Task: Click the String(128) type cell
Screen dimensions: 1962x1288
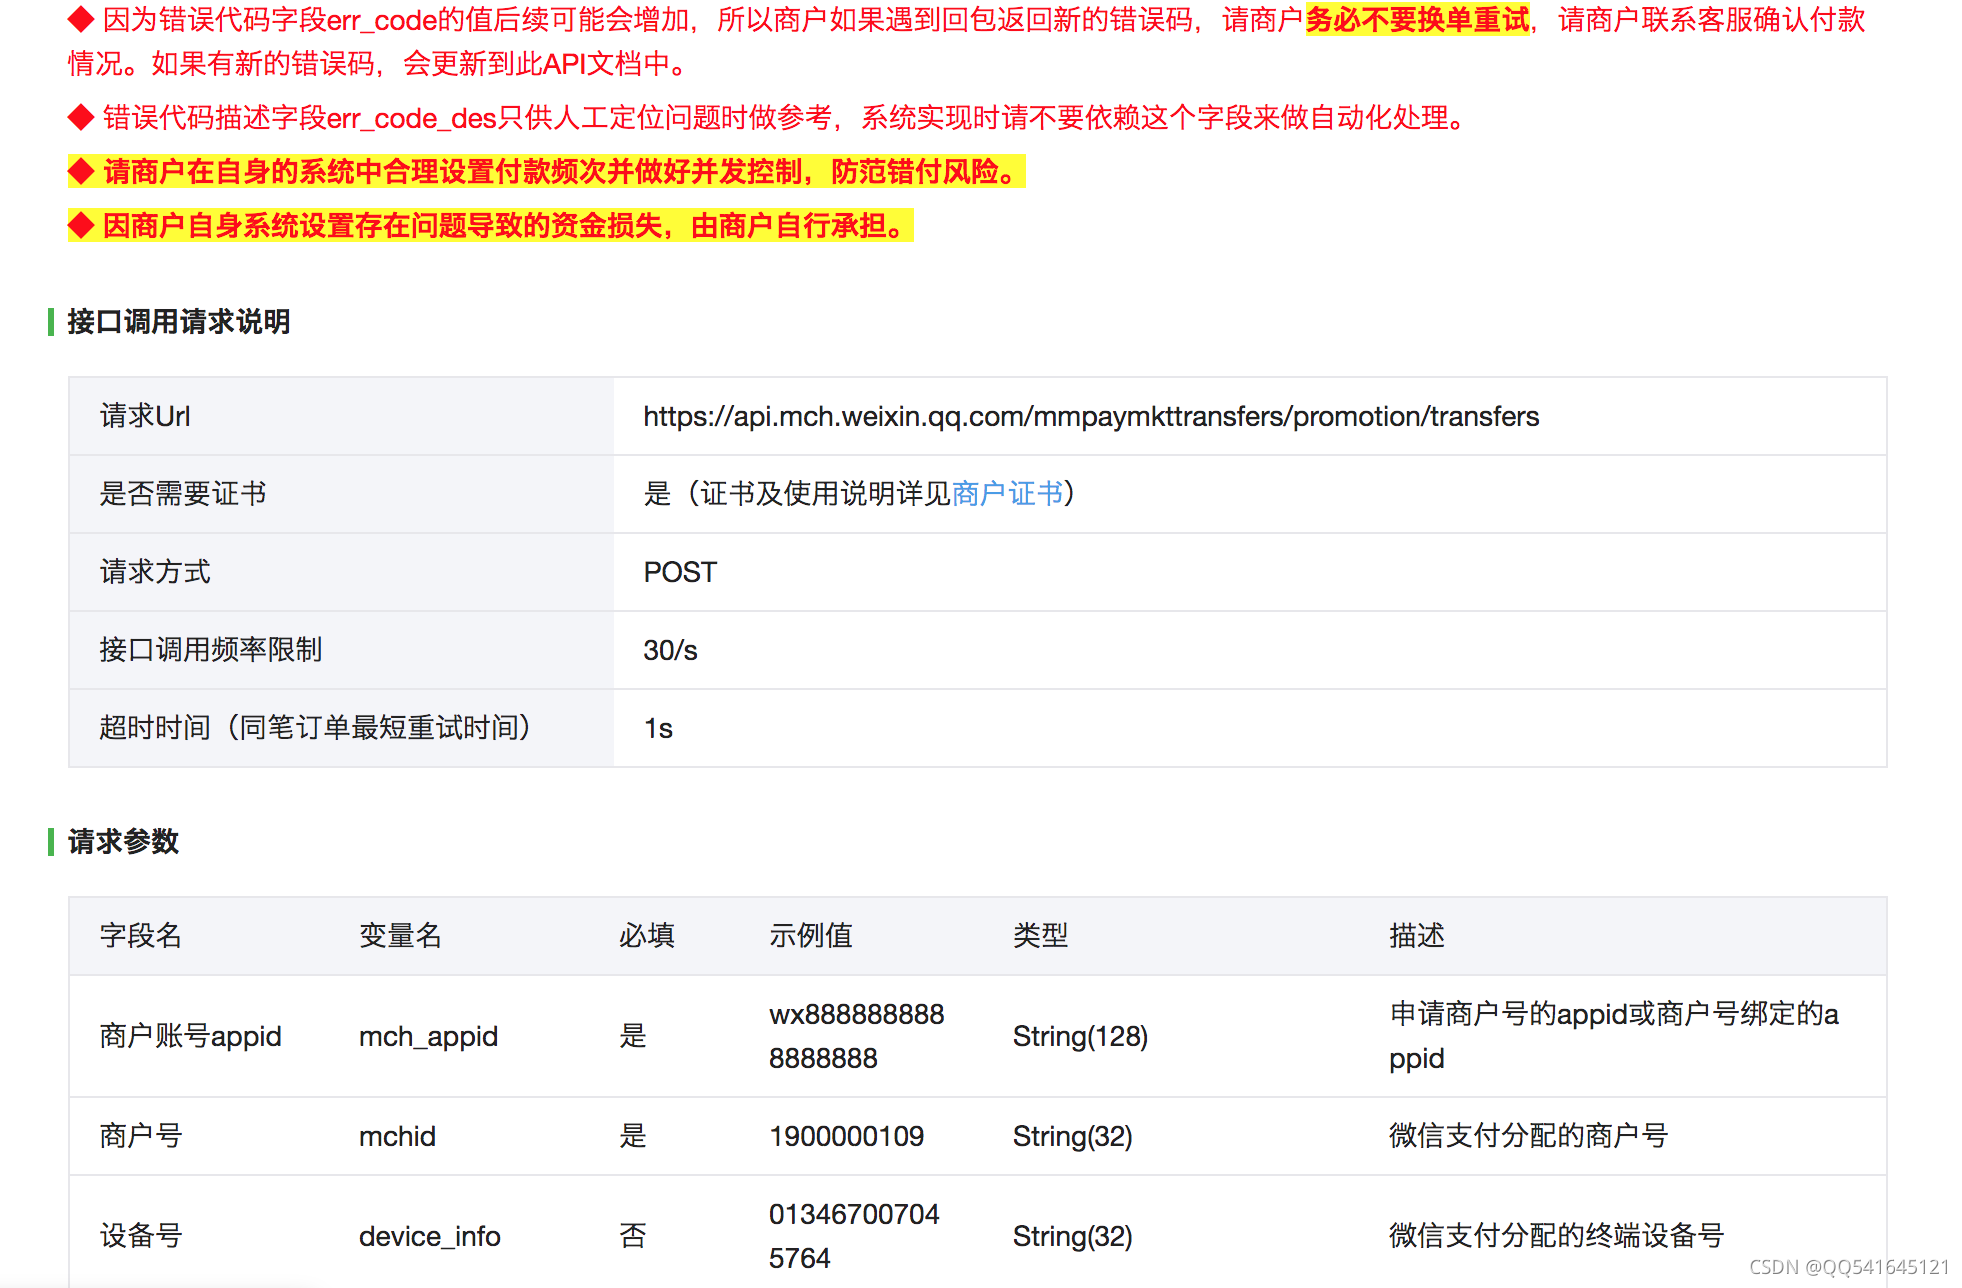Action: pos(1080,1037)
